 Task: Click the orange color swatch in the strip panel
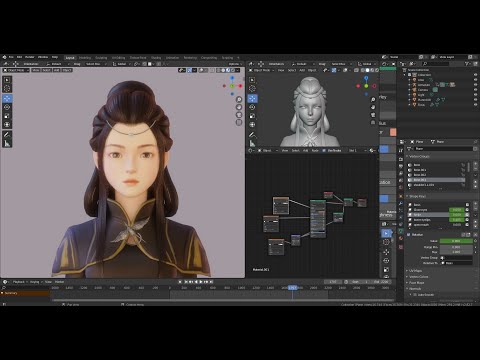[x=393, y=132]
